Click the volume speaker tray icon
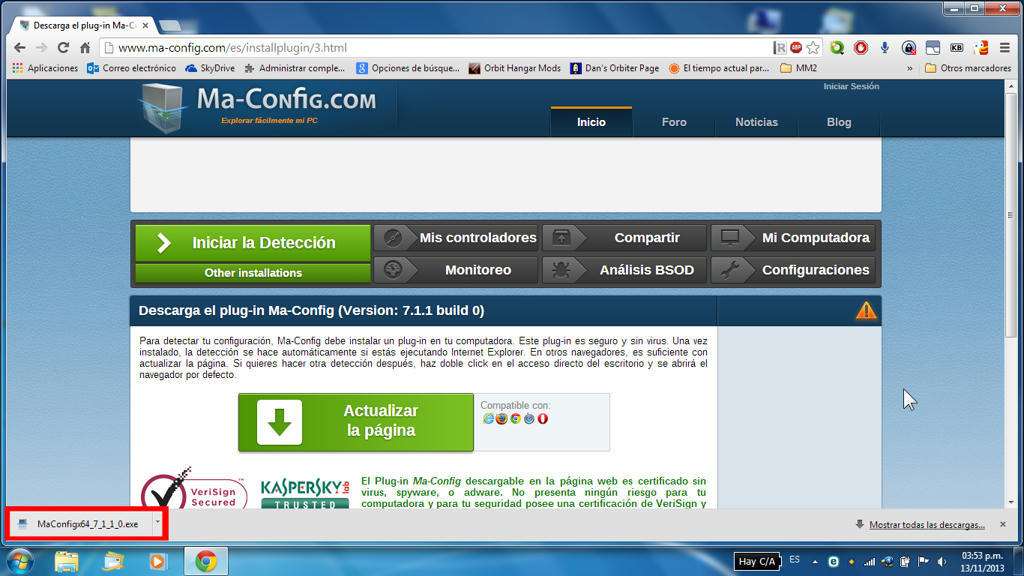This screenshot has width=1024, height=576. 942,562
